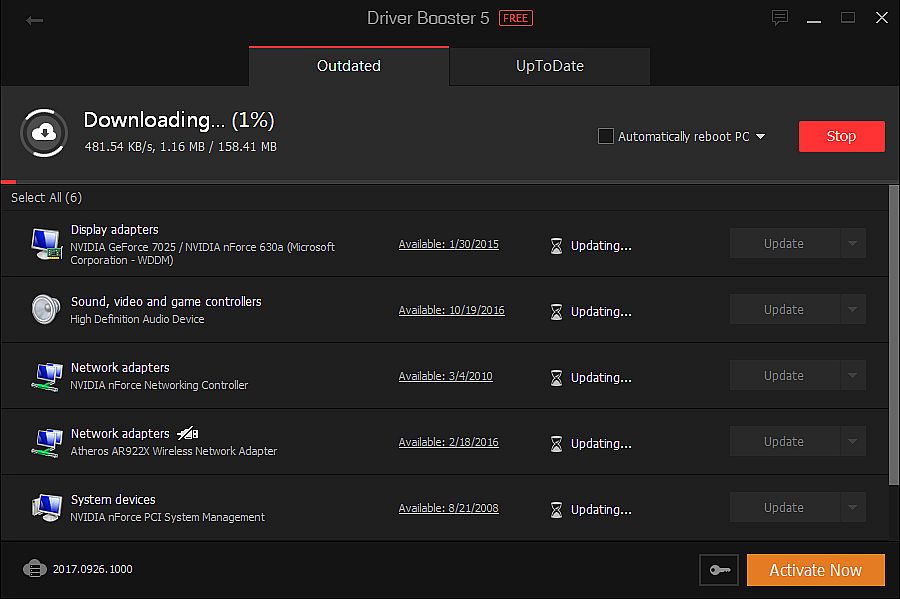Image resolution: width=900 pixels, height=599 pixels.
Task: Open Update dropdown arrow for nForce Networking Controller
Action: click(x=853, y=375)
